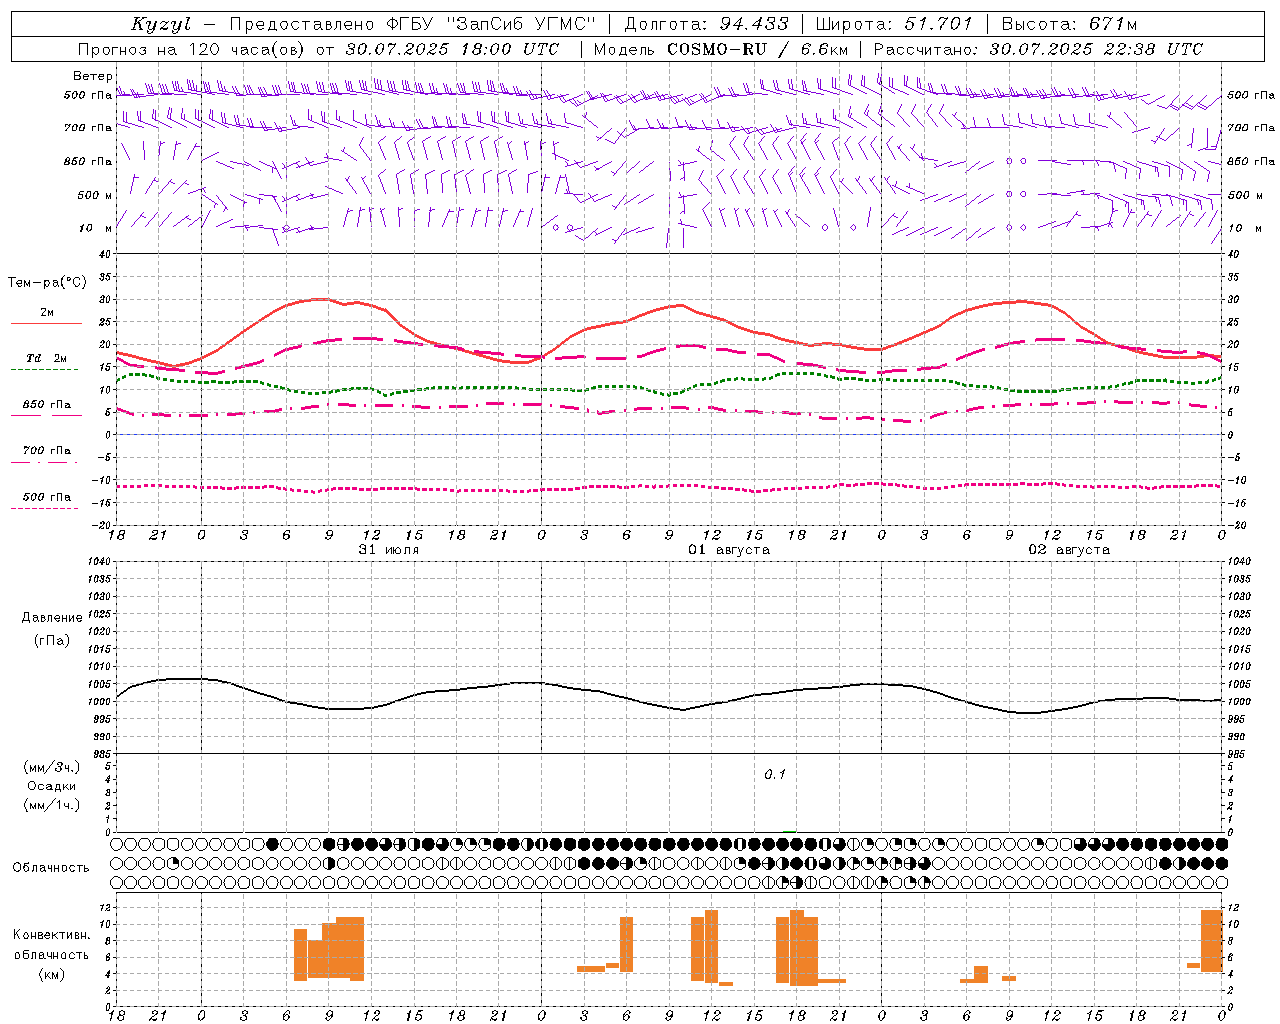The image size is (1280, 1024).
Task: Click the "0.1" precipitation amount value
Action: pos(775,775)
